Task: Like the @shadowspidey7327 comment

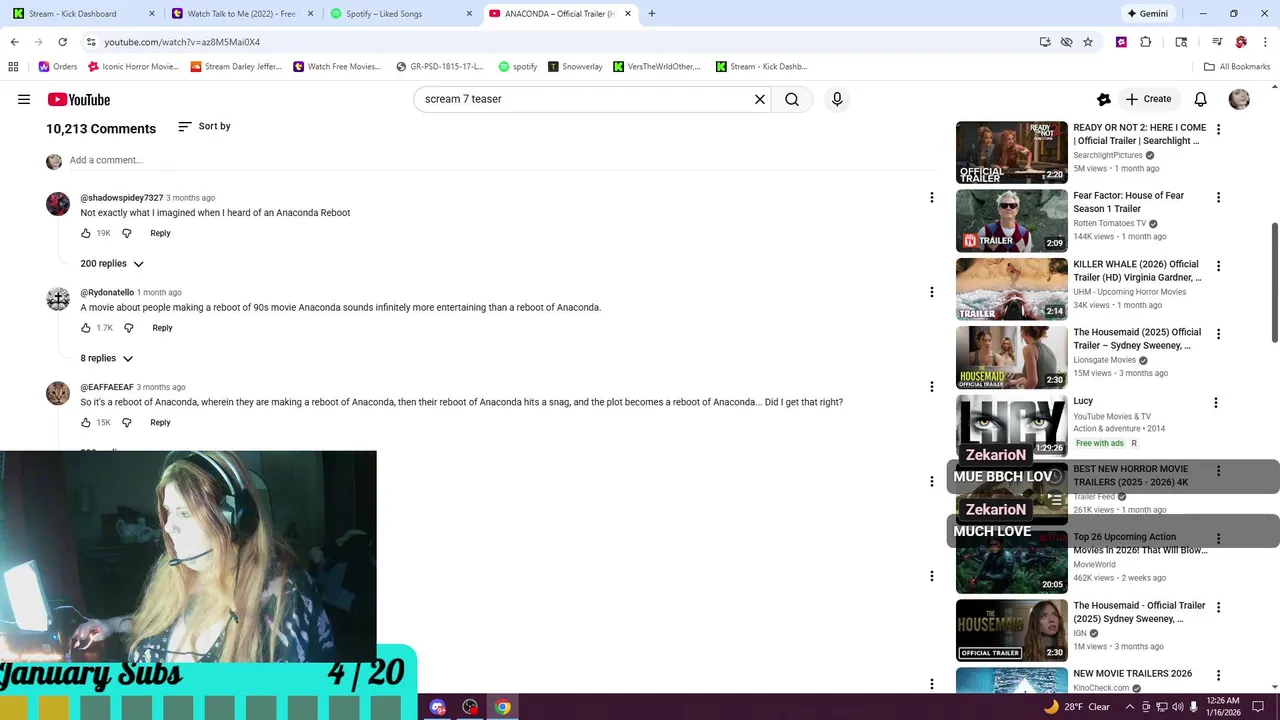Action: click(x=86, y=233)
